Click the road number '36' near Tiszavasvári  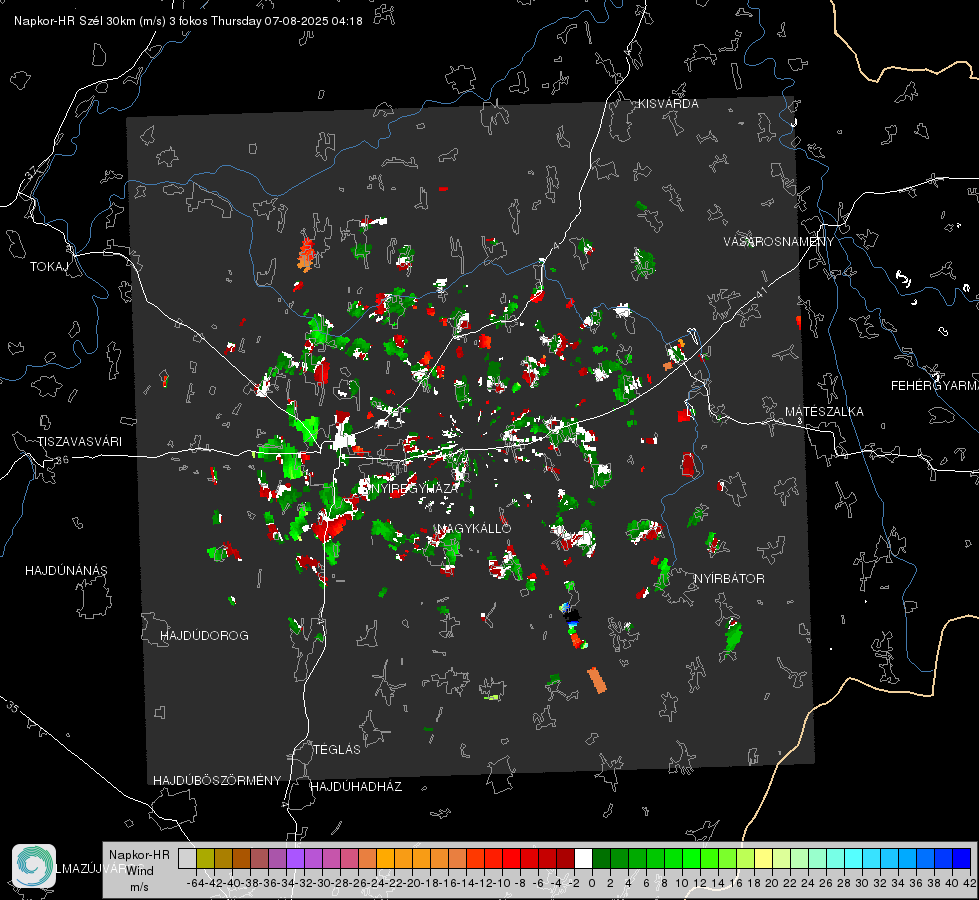click(62, 460)
